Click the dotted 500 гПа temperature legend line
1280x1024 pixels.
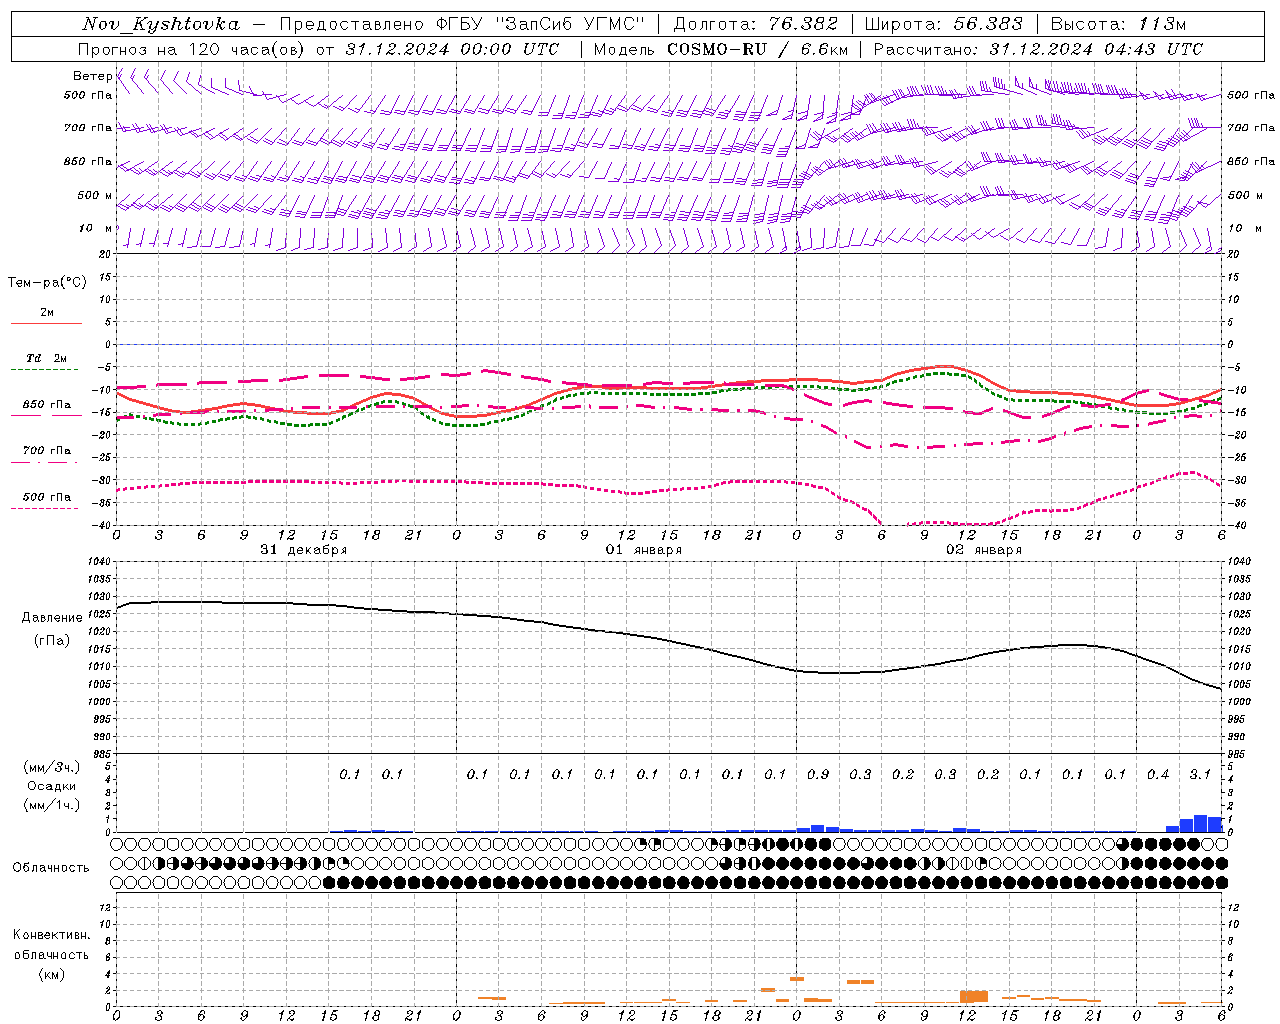[45, 508]
